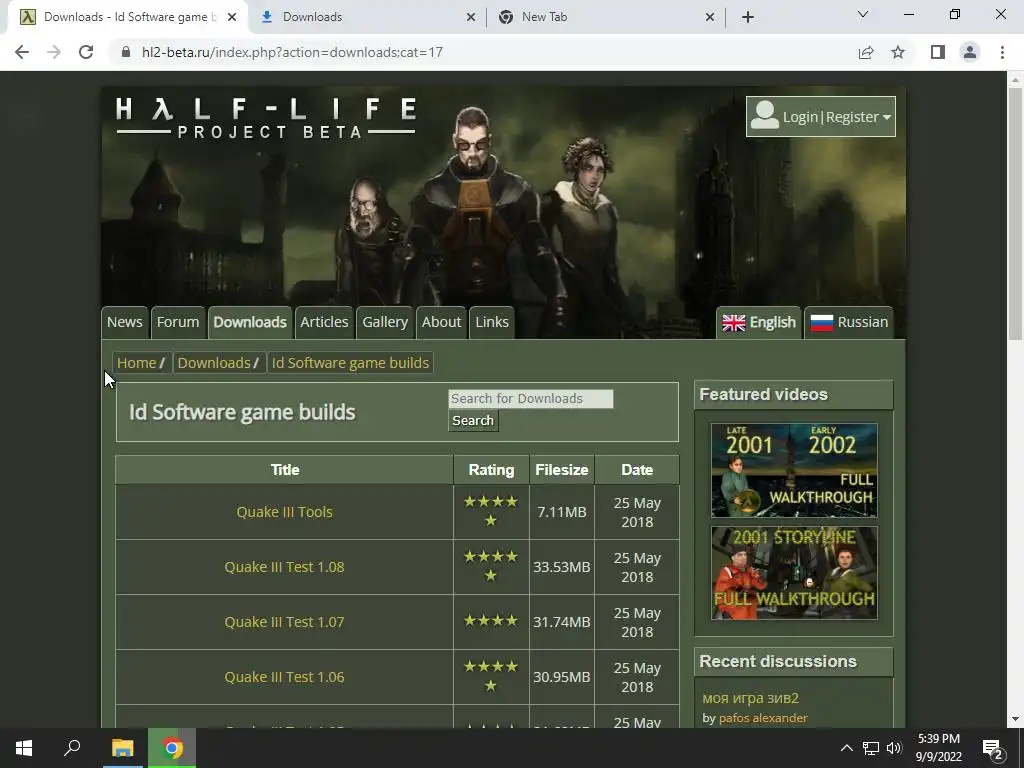The image size is (1024, 768).
Task: Bookmark this page with the star icon
Action: click(898, 52)
